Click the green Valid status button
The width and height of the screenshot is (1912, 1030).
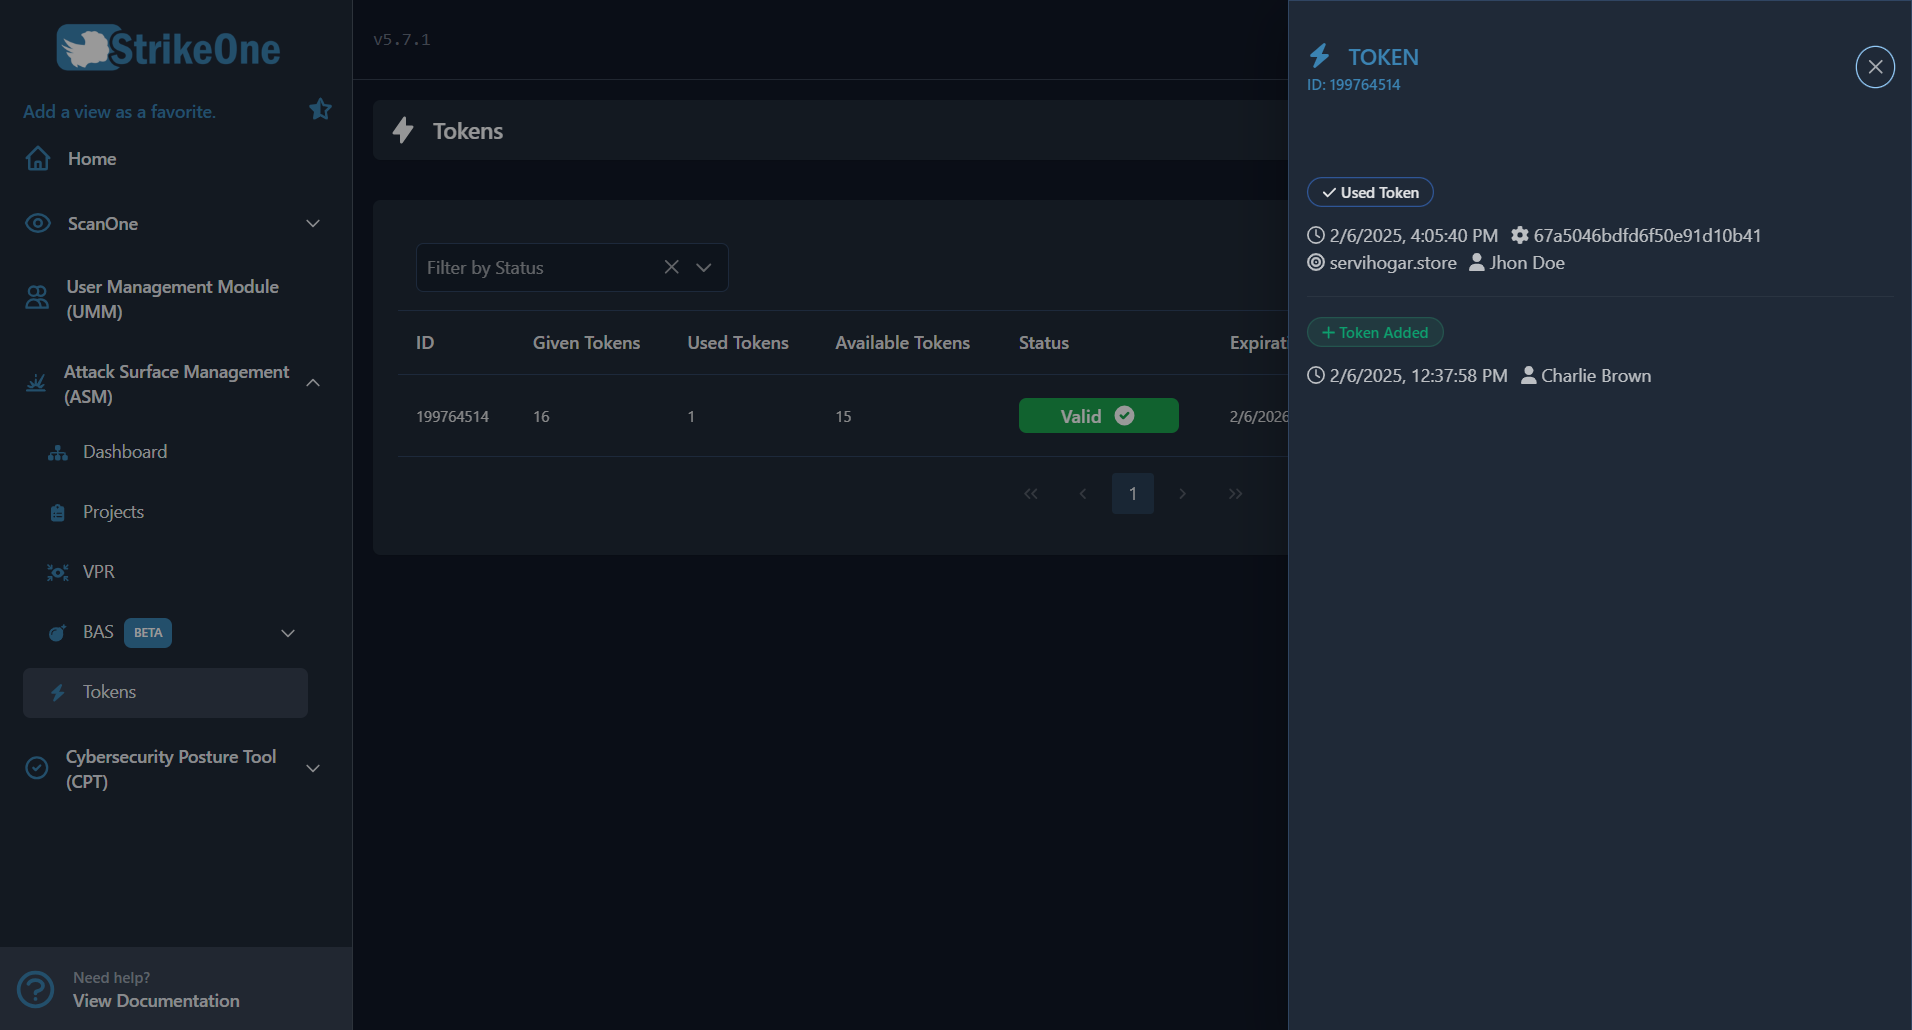pos(1098,415)
